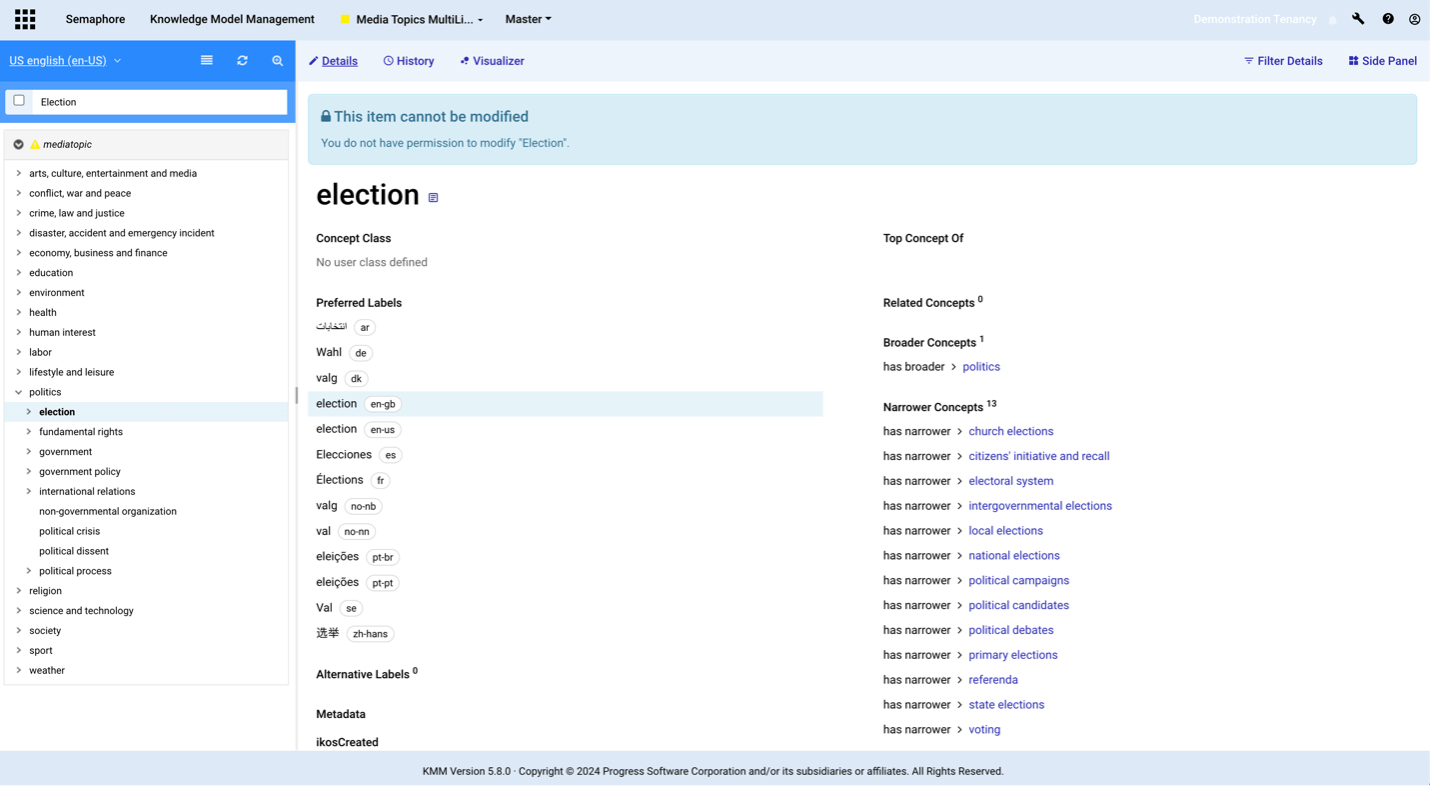Screen dimensions: 1430x788
Task: Switch to the Visualizer tab
Action: click(x=492, y=61)
